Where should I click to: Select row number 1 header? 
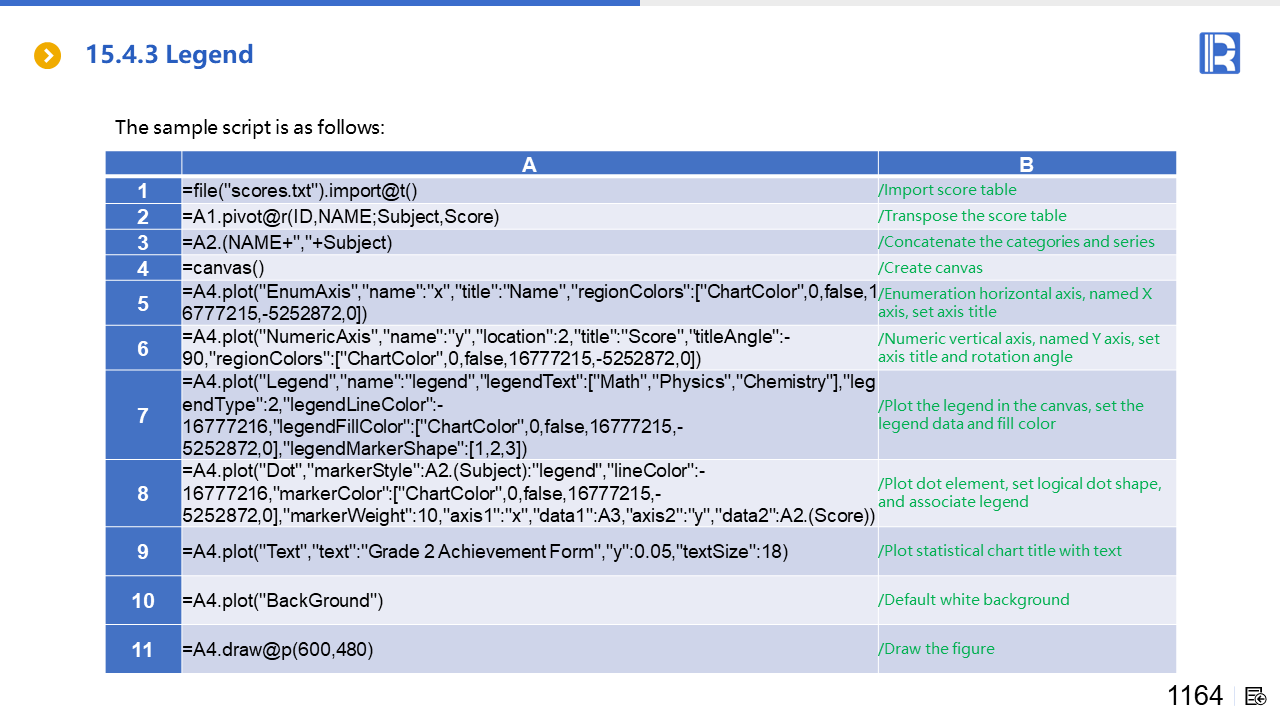(143, 191)
